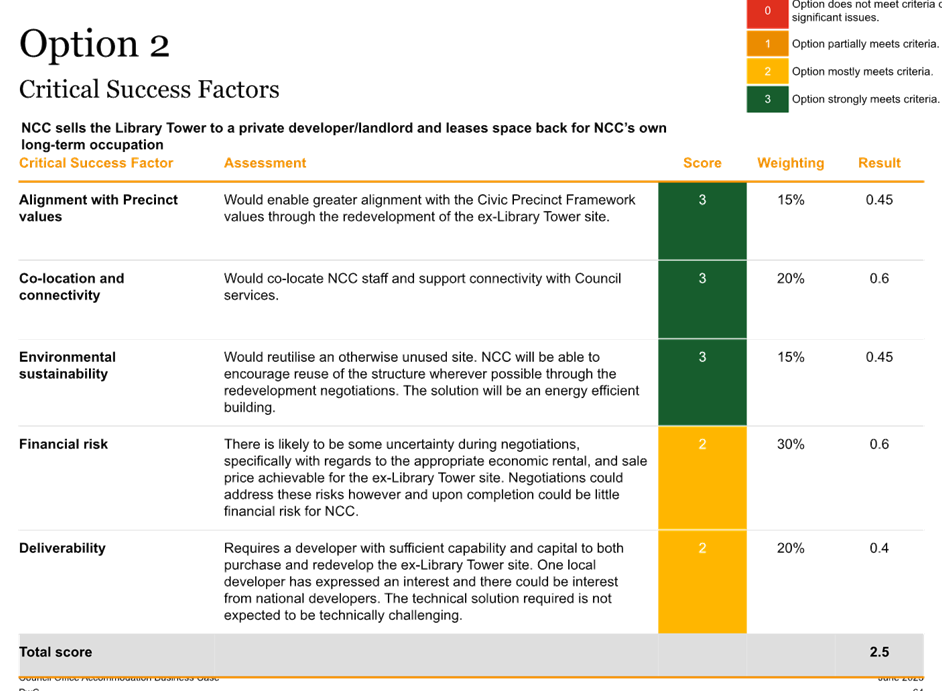This screenshot has height=691, width=942.
Task: Click the dark green legend swatch labeled 3
Action: click(x=767, y=99)
